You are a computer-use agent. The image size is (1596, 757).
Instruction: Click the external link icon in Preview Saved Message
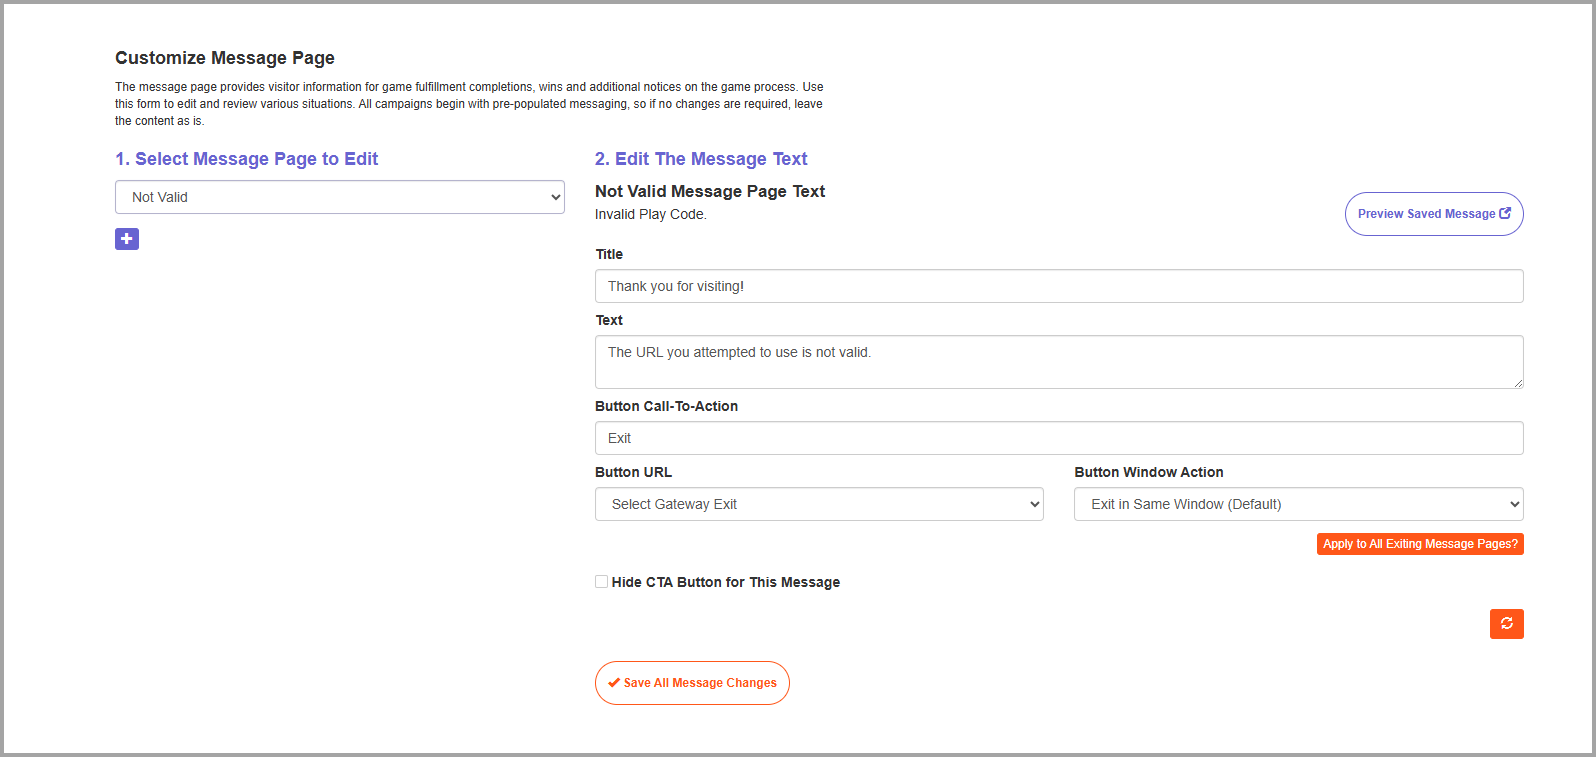click(x=1505, y=213)
